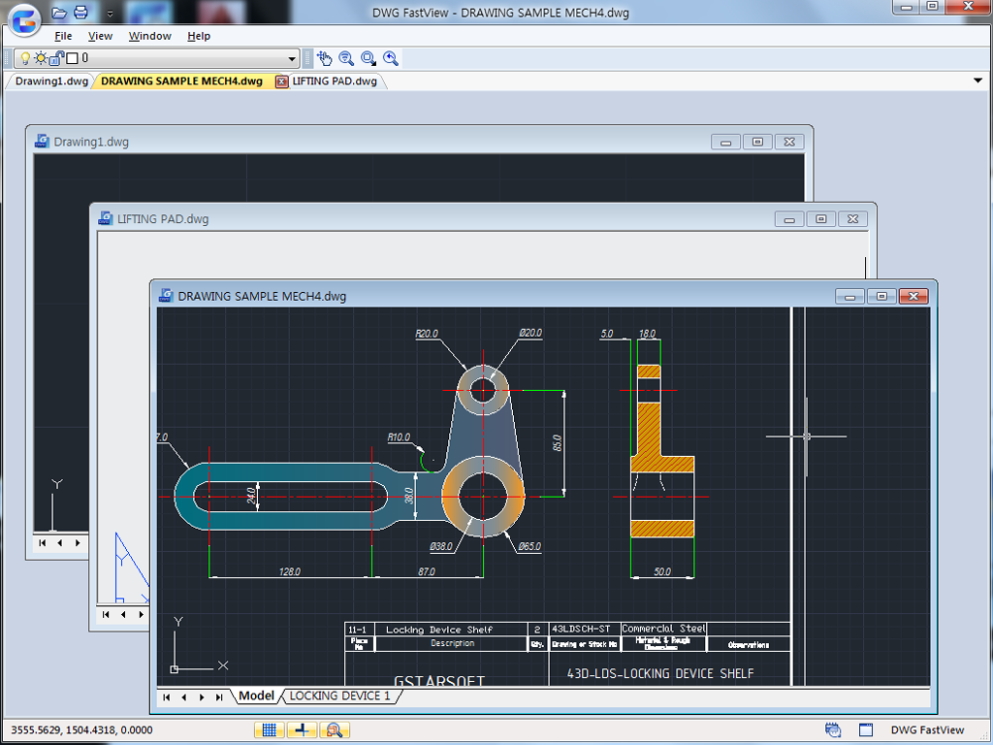This screenshot has width=993, height=745.
Task: Switch to the Drawing1.dwg document tab
Action: tap(51, 81)
